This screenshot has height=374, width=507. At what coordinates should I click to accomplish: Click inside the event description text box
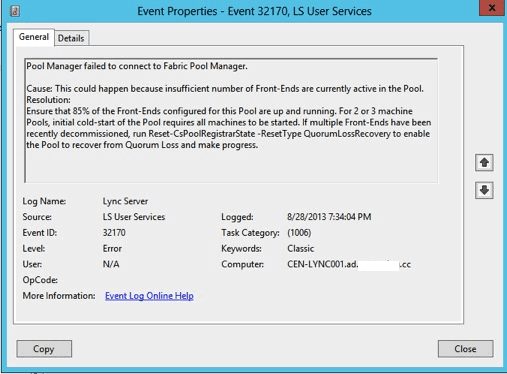pyautogui.click(x=231, y=121)
